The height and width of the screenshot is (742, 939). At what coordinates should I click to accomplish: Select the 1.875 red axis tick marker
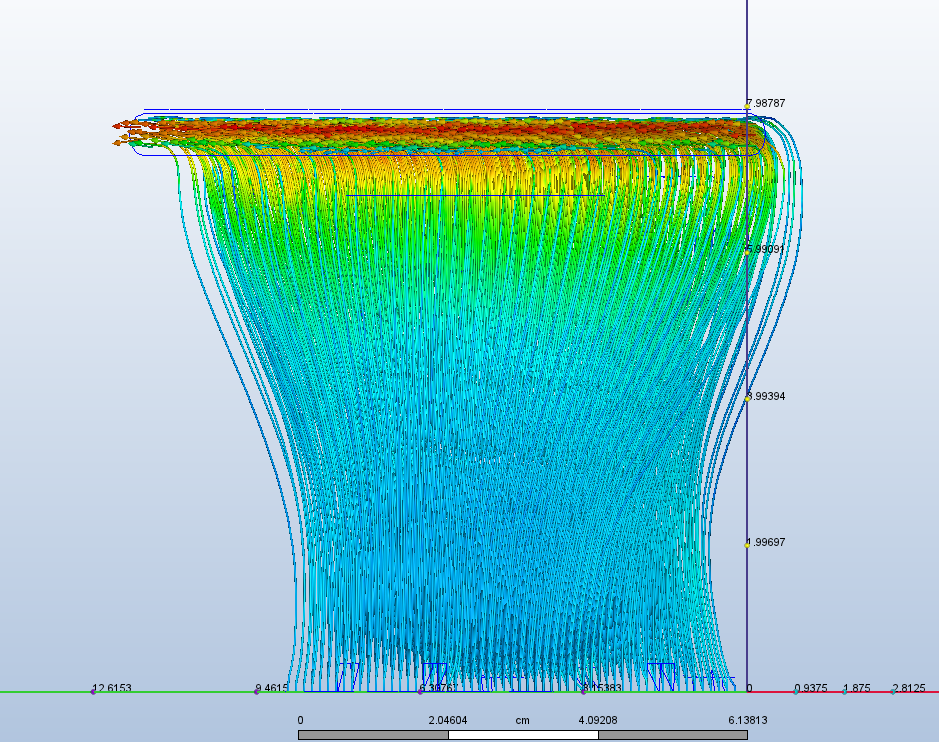844,691
